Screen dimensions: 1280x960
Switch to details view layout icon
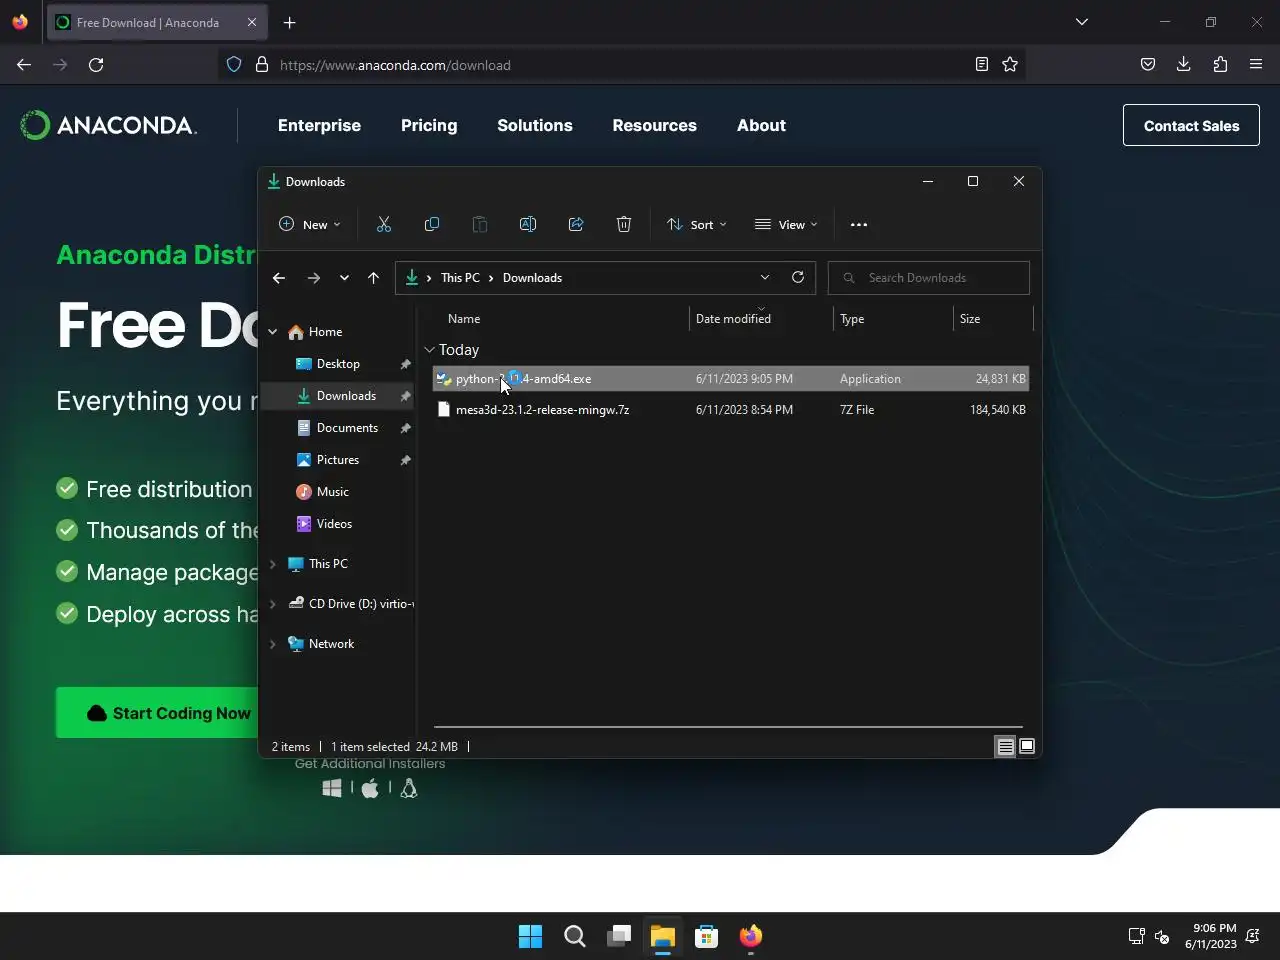pos(1005,746)
